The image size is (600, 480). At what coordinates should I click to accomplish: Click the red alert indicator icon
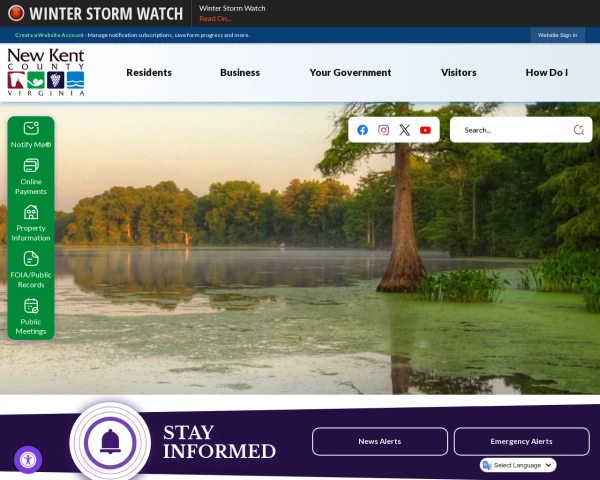16,13
